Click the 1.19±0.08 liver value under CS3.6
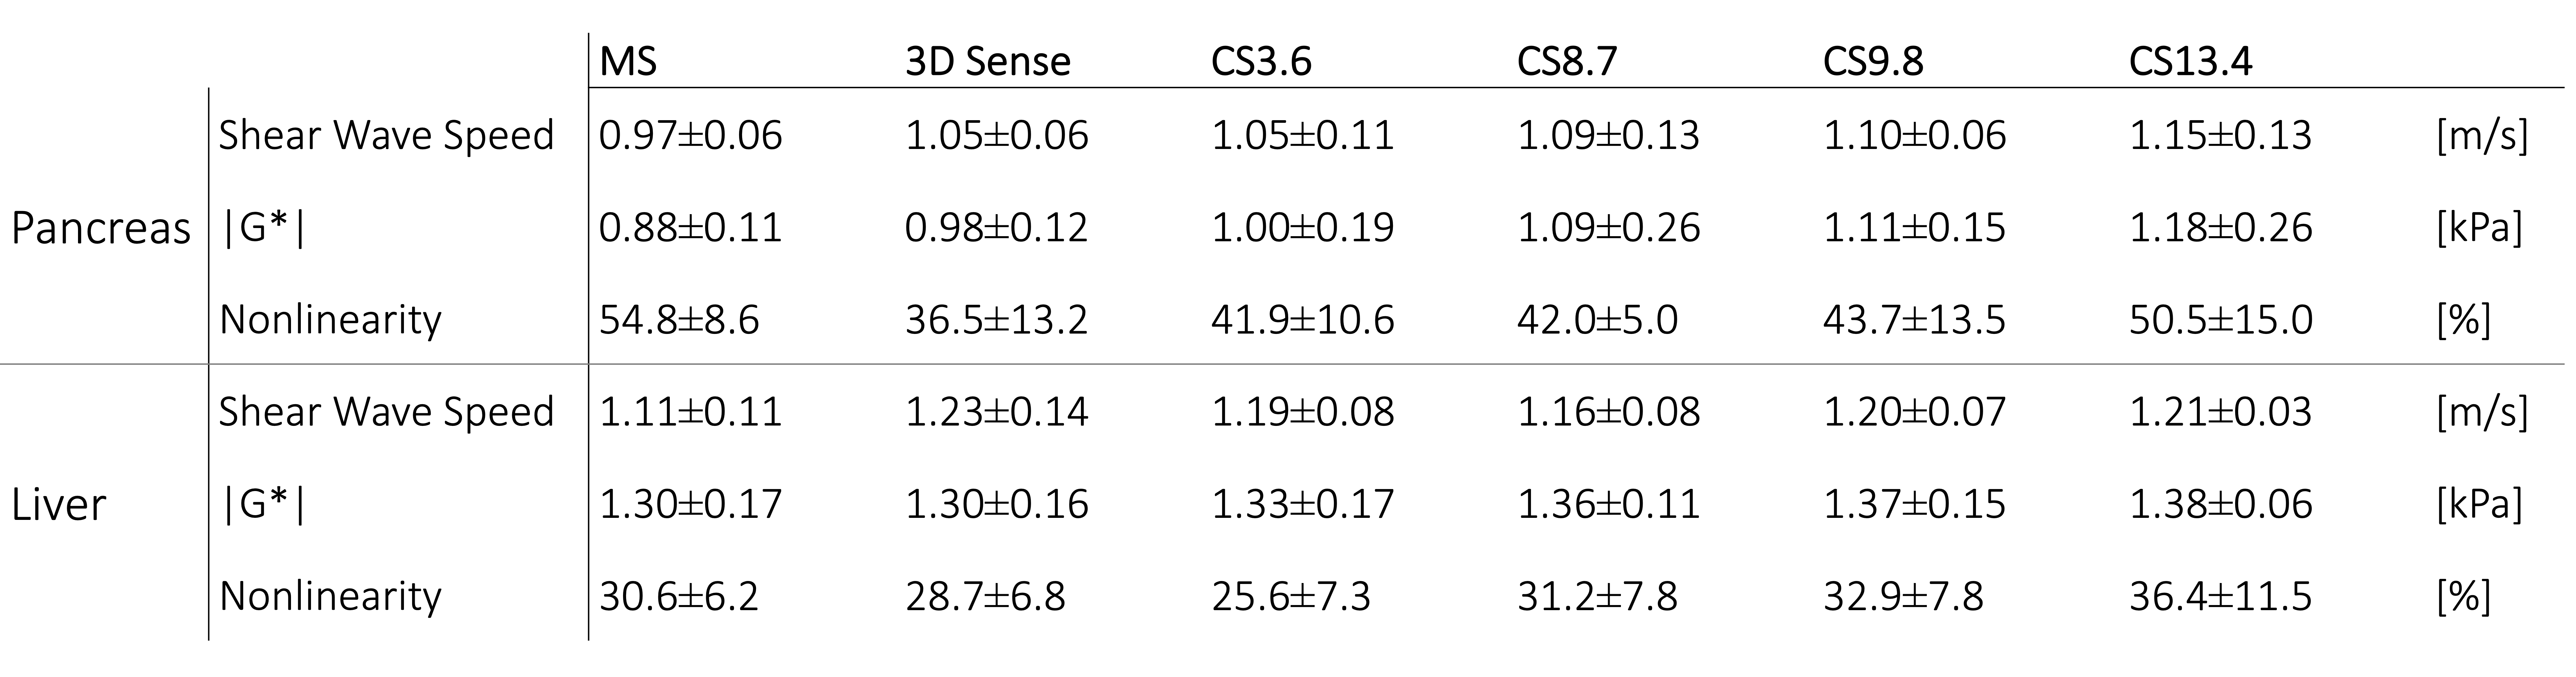The height and width of the screenshot is (677, 2576). [x=1302, y=412]
